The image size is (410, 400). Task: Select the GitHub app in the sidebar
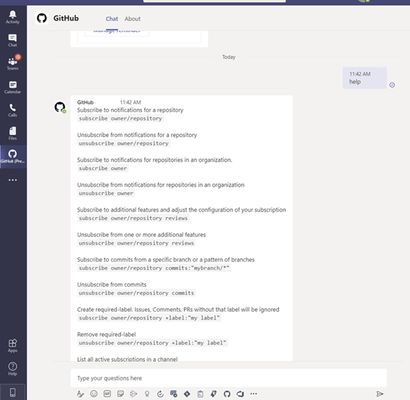click(x=13, y=156)
